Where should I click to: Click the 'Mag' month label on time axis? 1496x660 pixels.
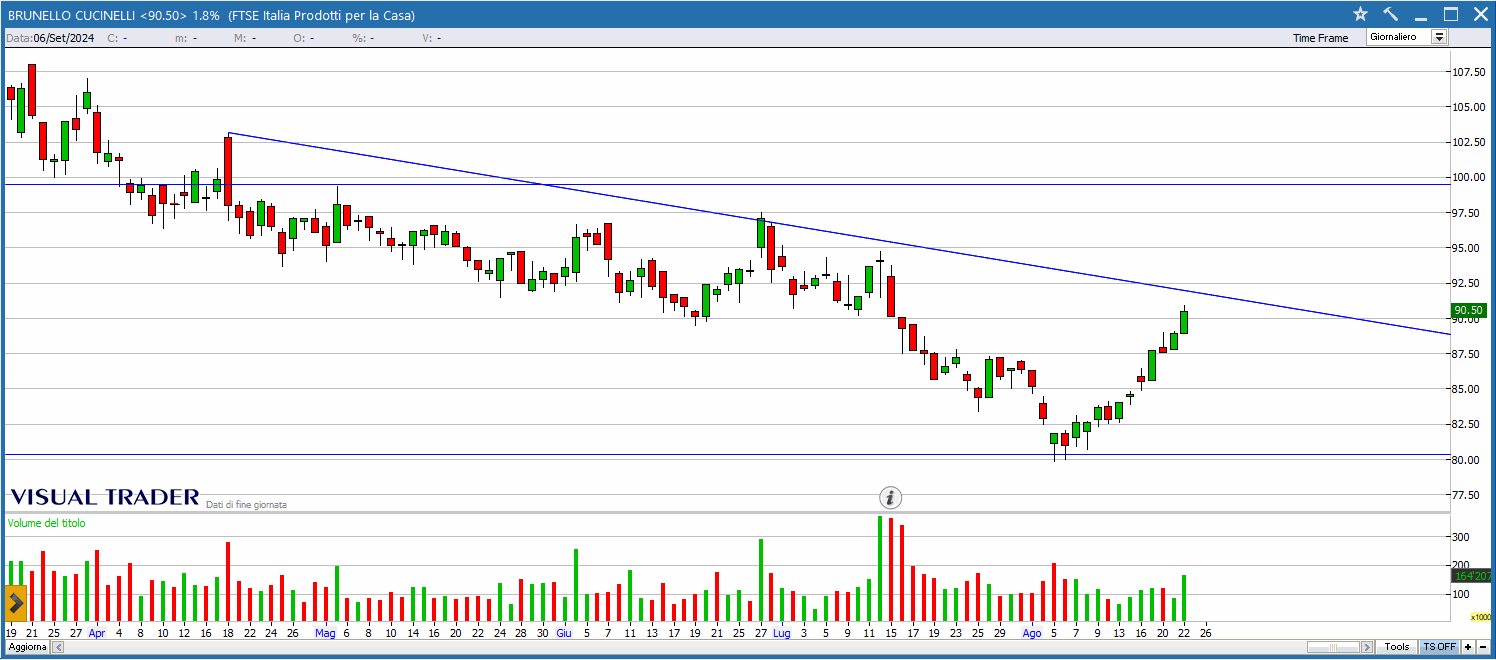point(325,633)
